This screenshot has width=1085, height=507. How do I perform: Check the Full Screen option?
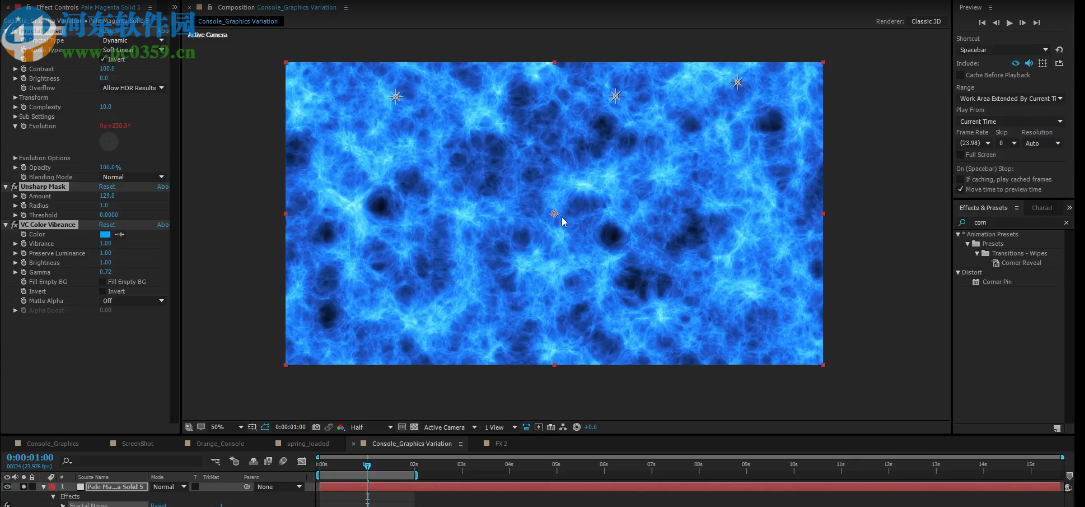click(x=961, y=155)
